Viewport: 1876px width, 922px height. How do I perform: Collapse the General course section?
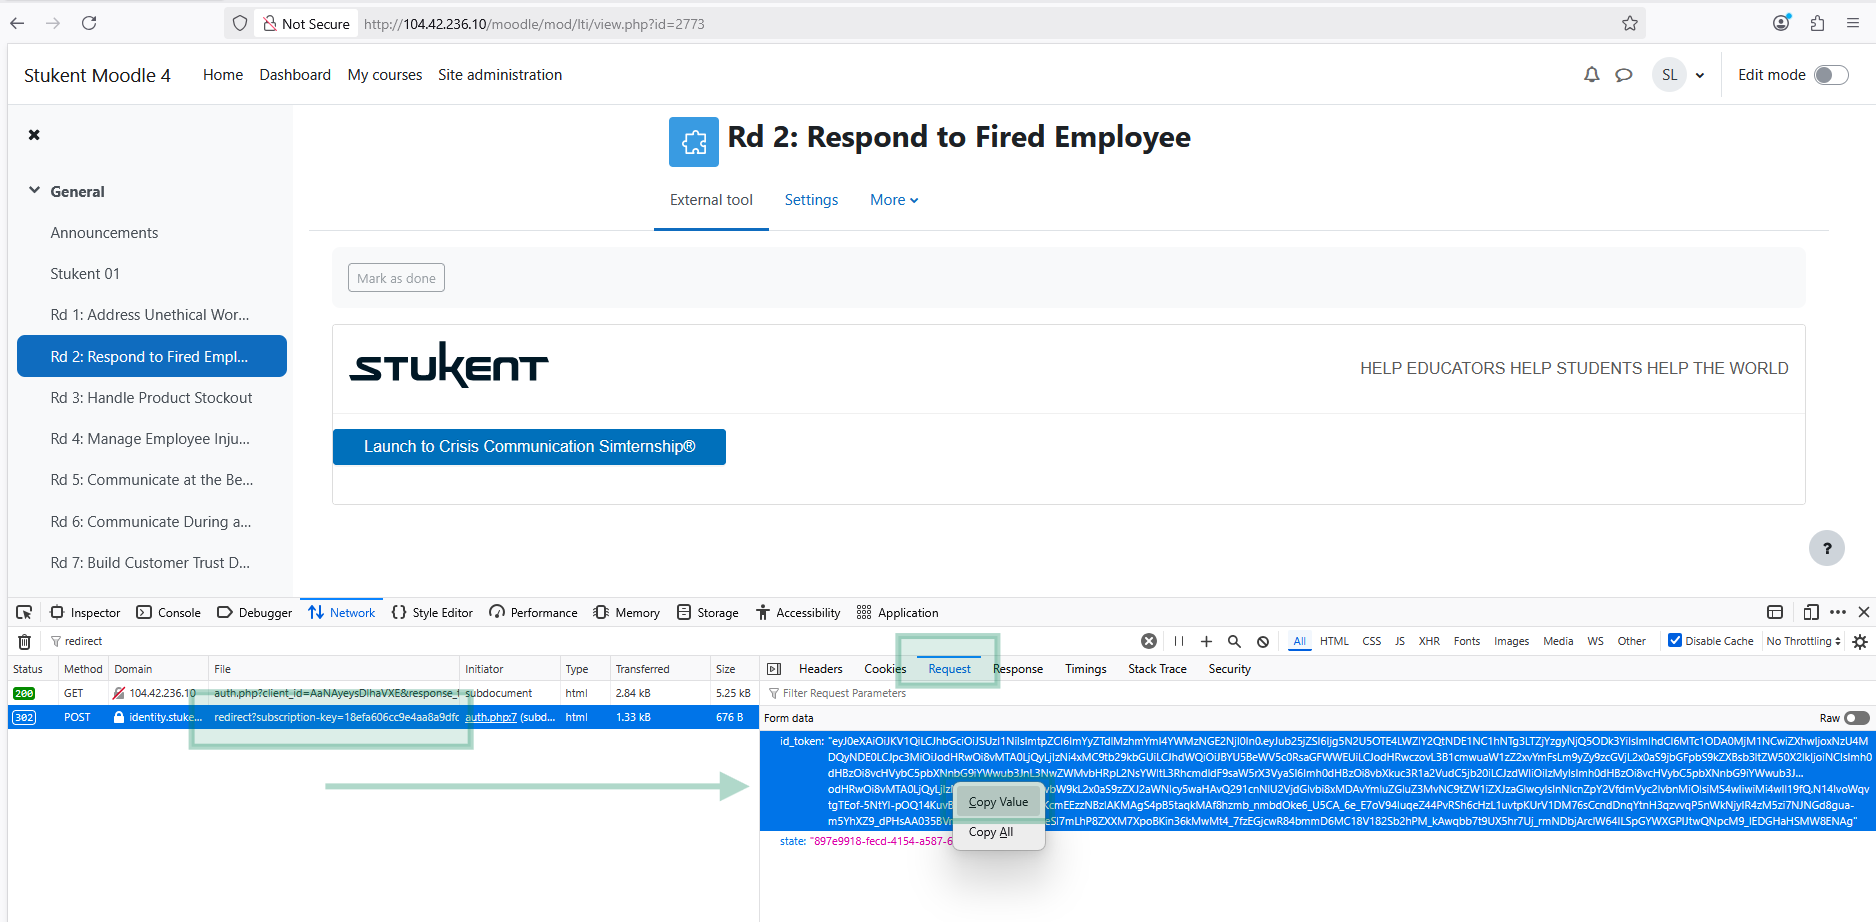coord(35,191)
